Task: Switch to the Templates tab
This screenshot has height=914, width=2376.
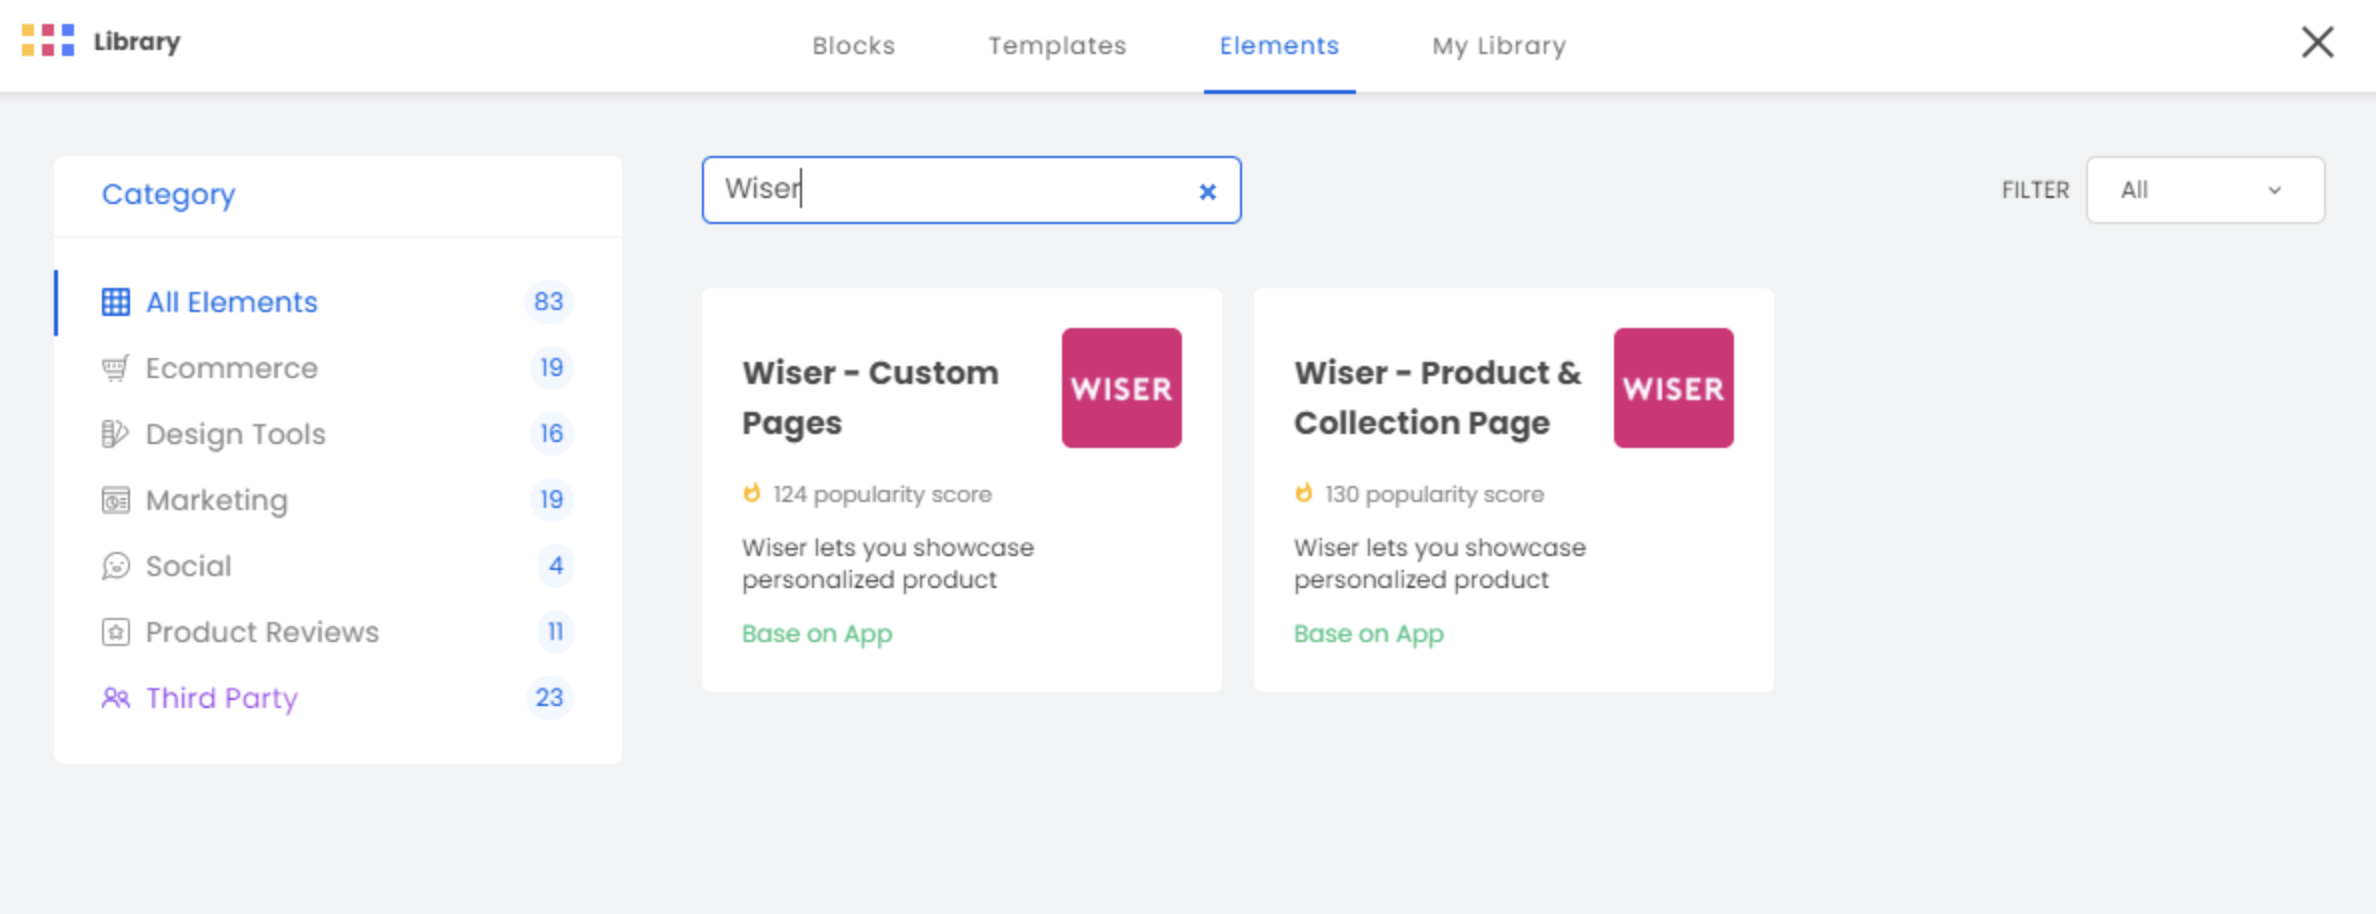Action: [x=1057, y=46]
